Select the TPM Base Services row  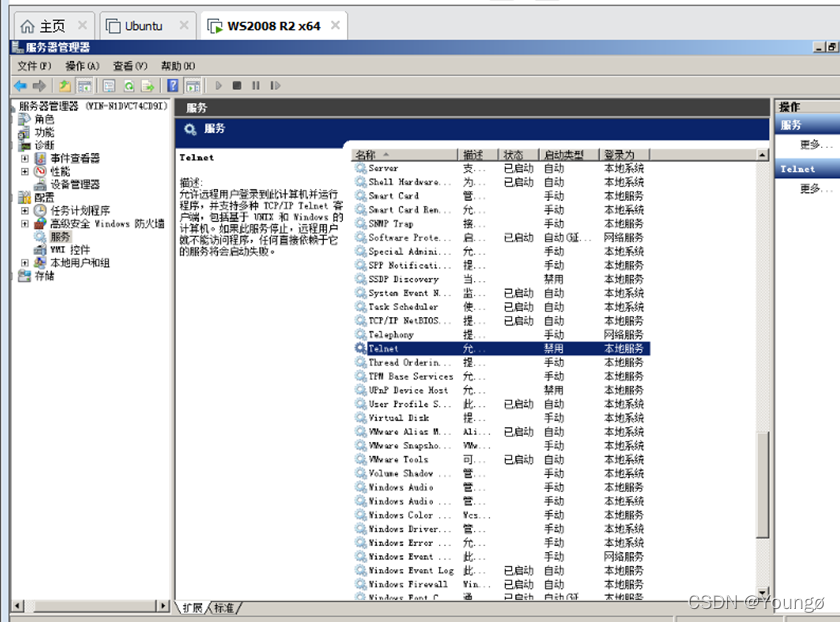coord(502,376)
